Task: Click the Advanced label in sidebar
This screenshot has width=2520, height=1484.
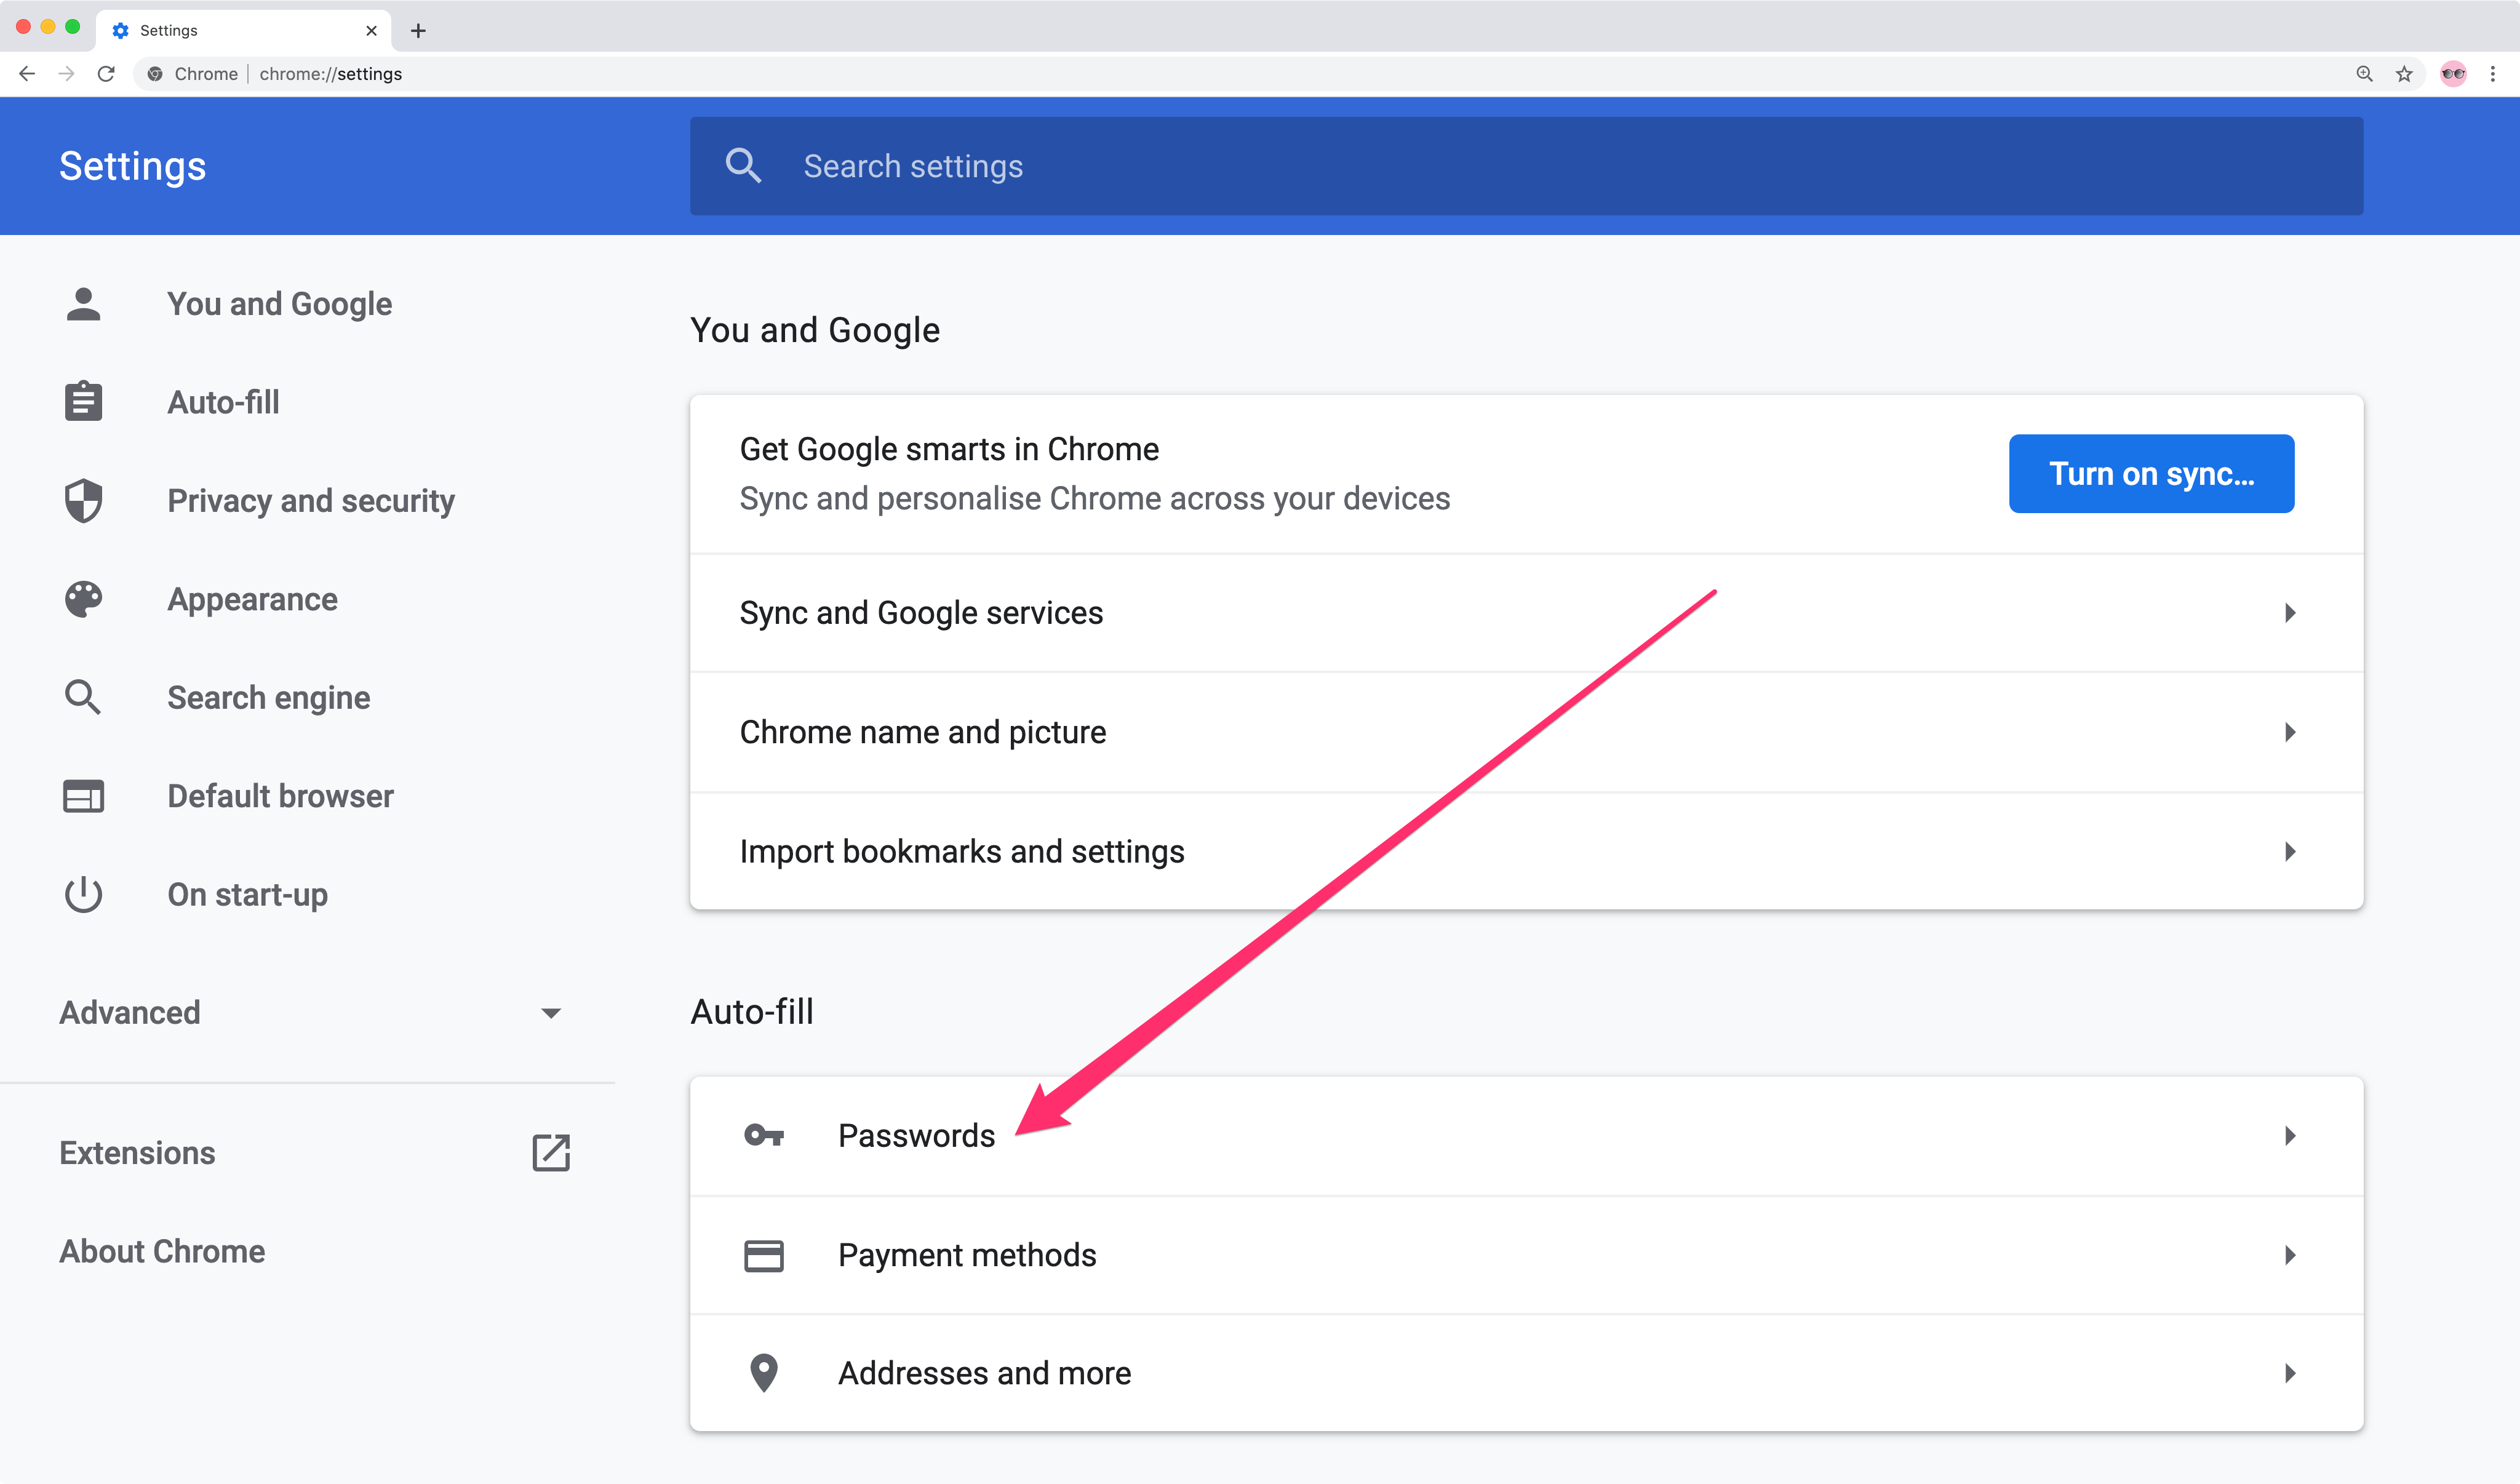Action: coord(130,1012)
